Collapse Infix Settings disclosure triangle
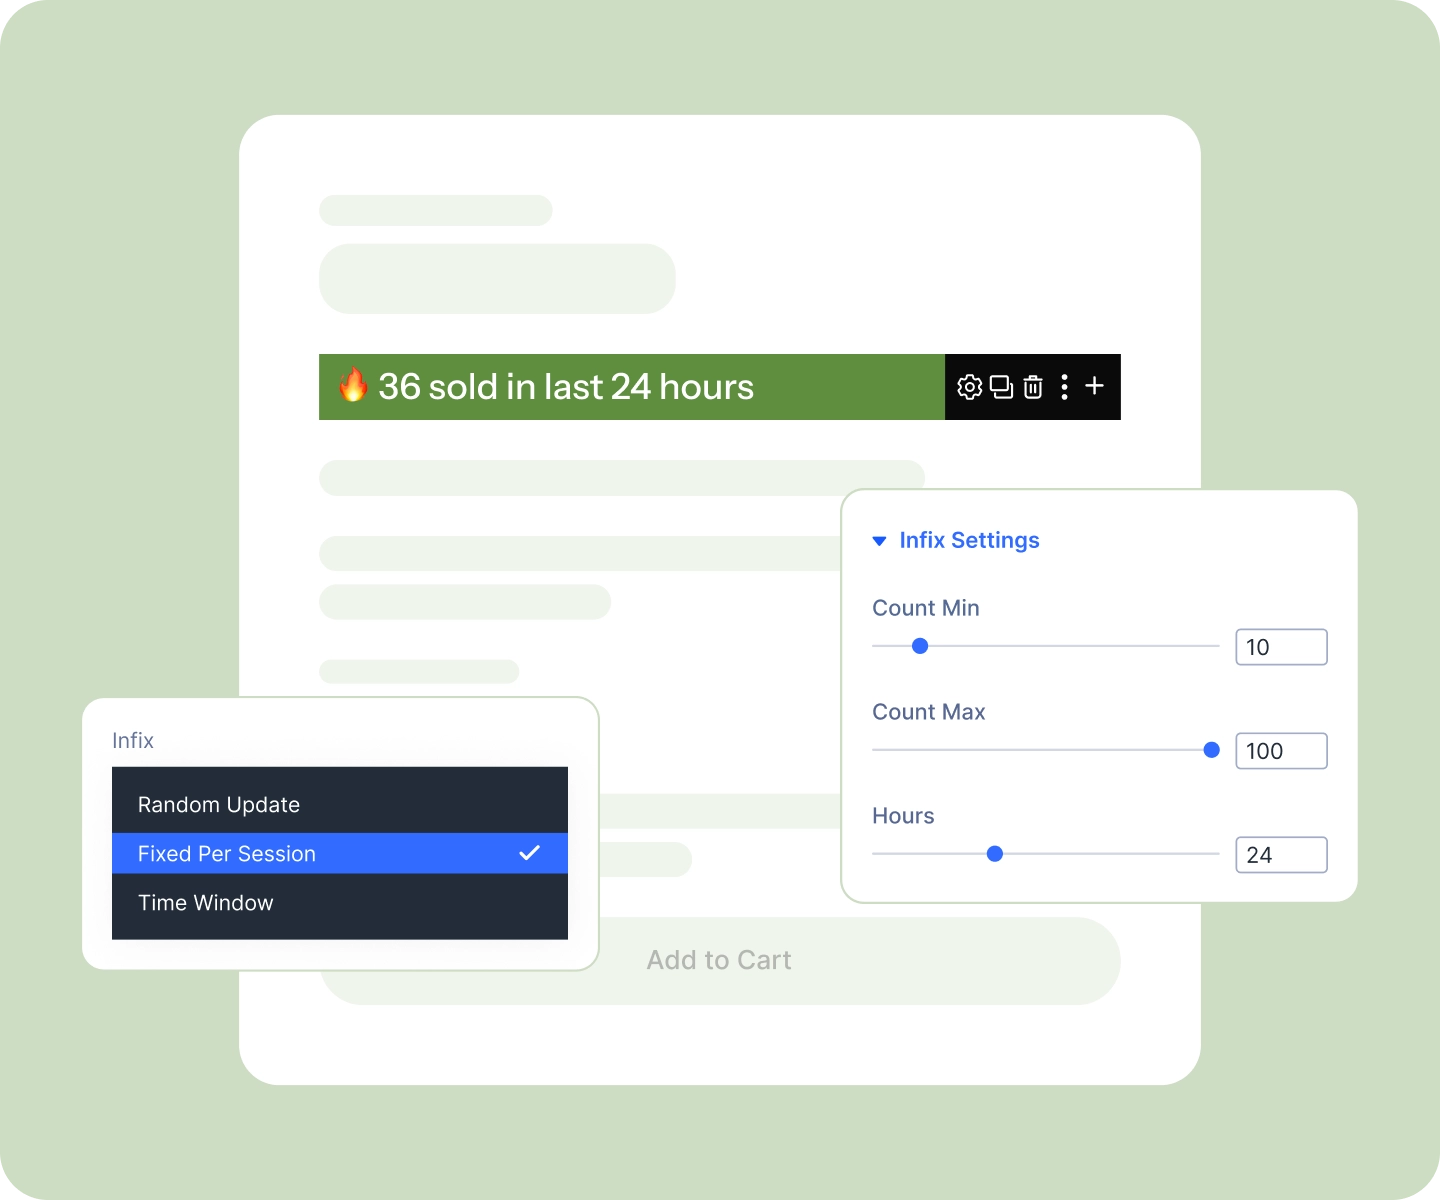Viewport: 1440px width, 1200px height. coord(879,541)
